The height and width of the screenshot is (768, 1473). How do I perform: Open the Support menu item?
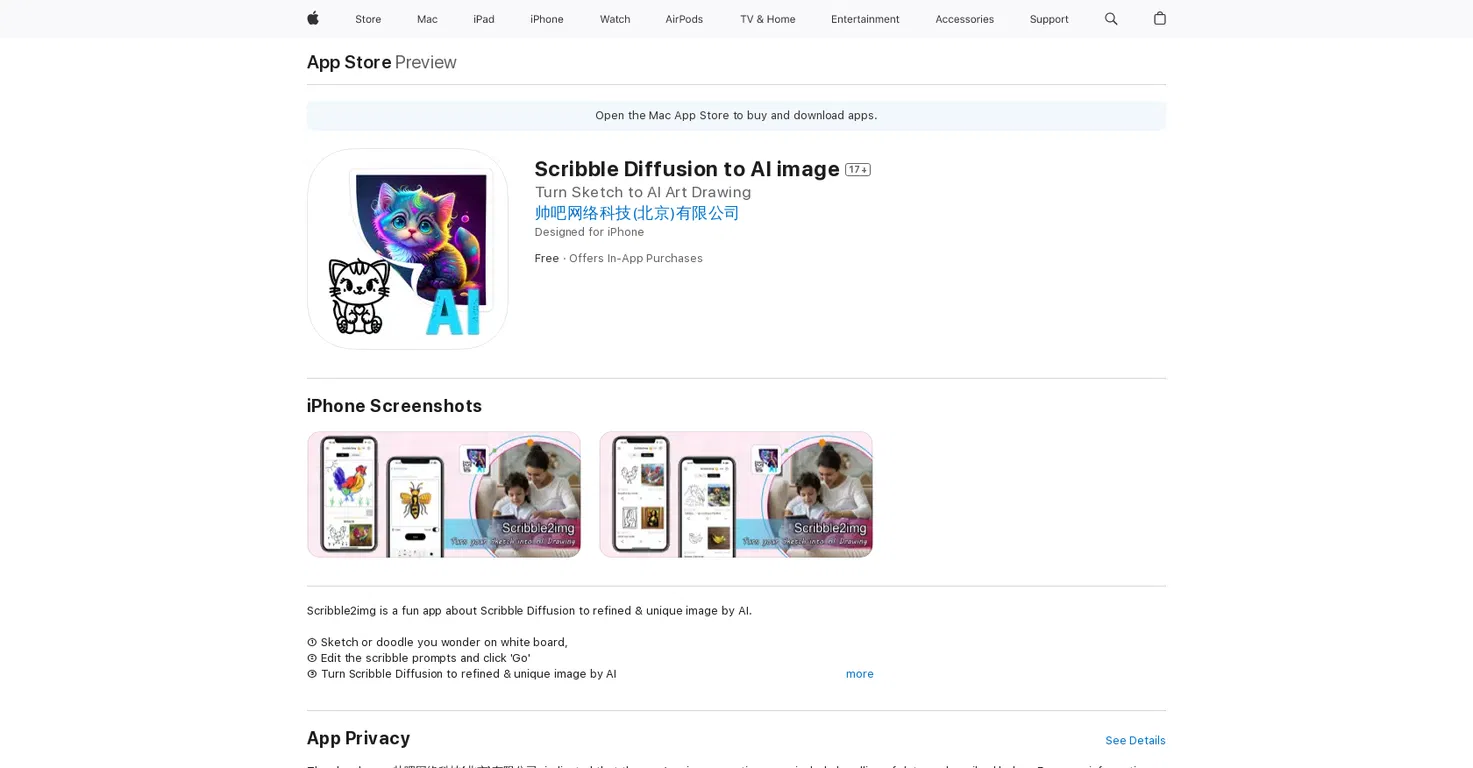click(x=1049, y=19)
